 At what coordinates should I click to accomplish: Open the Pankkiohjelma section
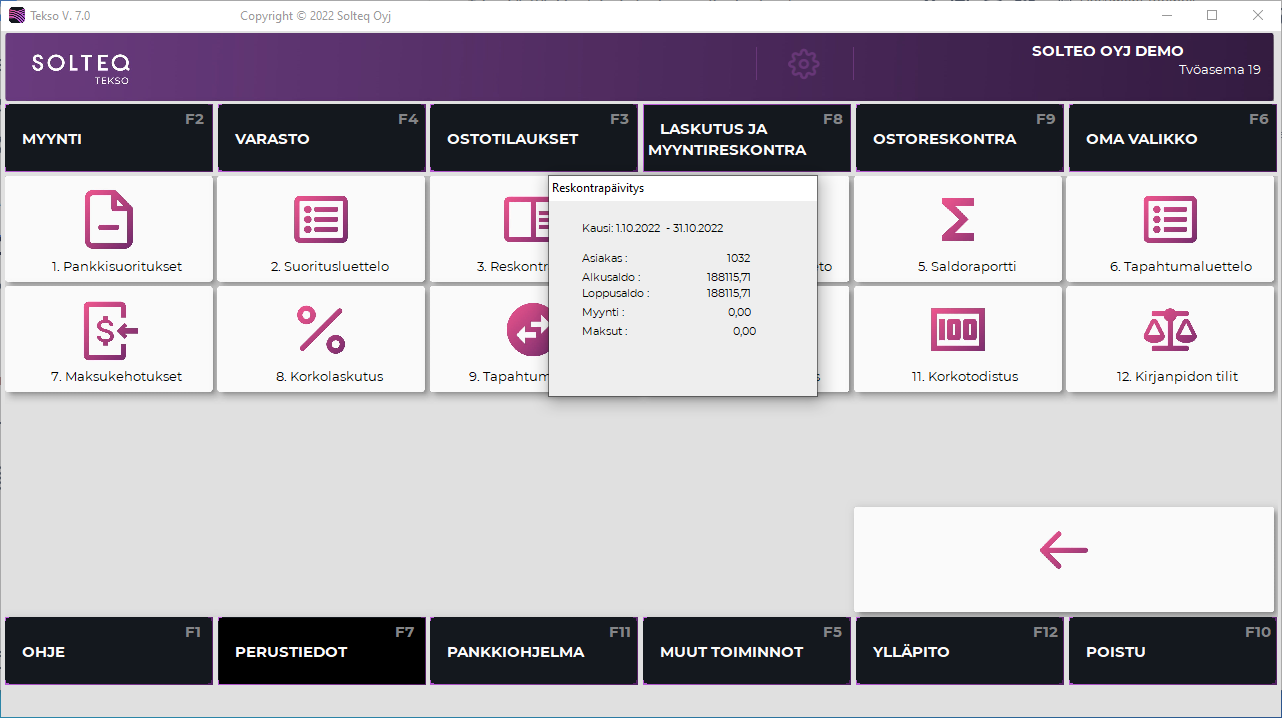(x=534, y=651)
